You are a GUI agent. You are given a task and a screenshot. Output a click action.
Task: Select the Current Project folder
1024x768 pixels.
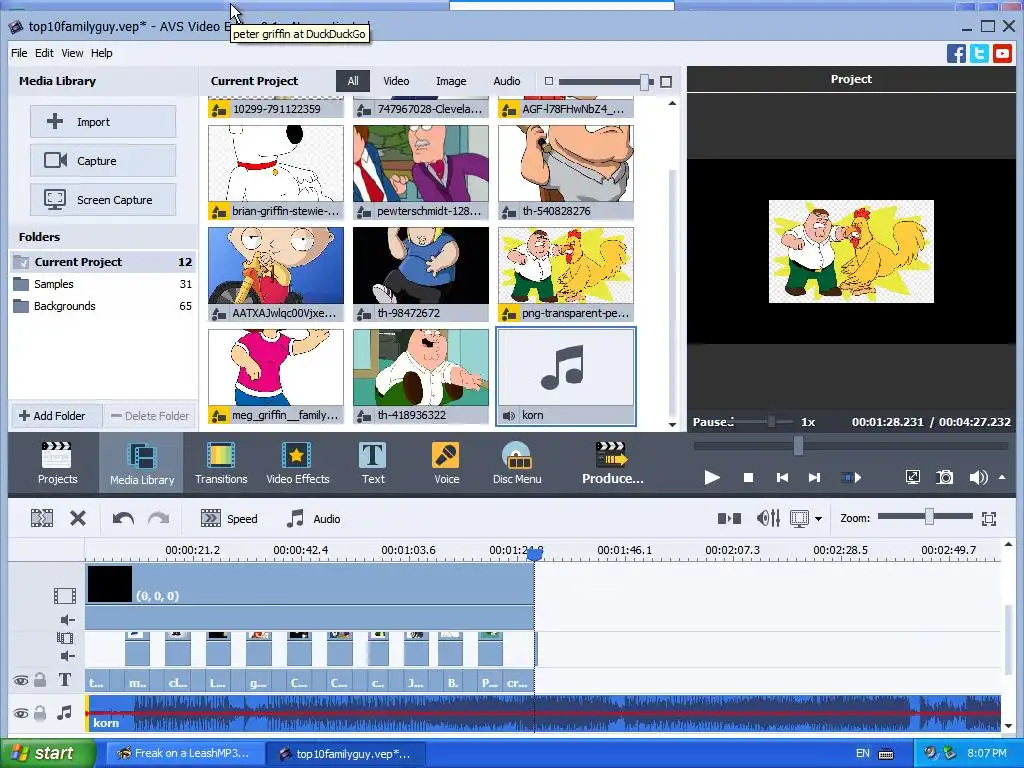coord(103,262)
